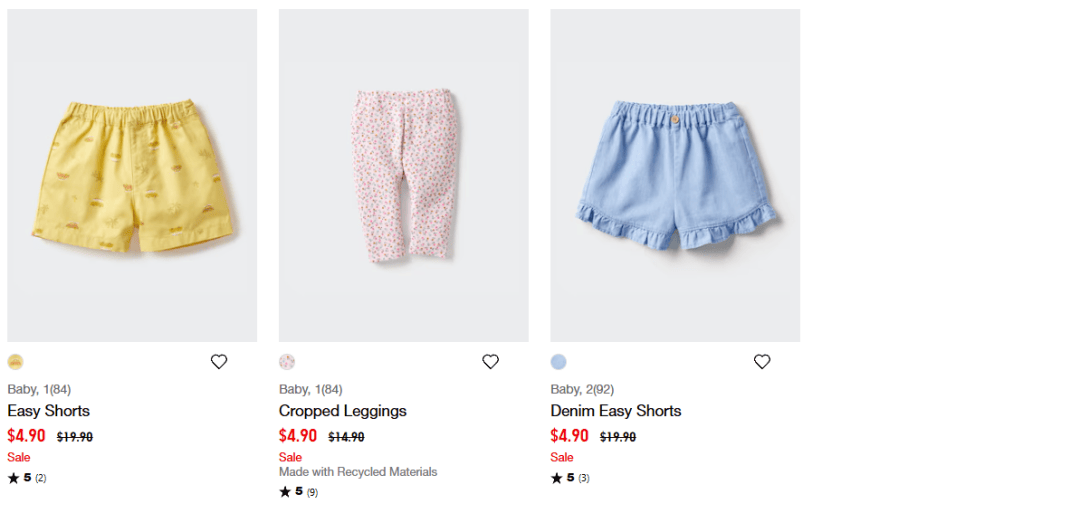Go to the Cropped Leggings product page

[x=342, y=411]
